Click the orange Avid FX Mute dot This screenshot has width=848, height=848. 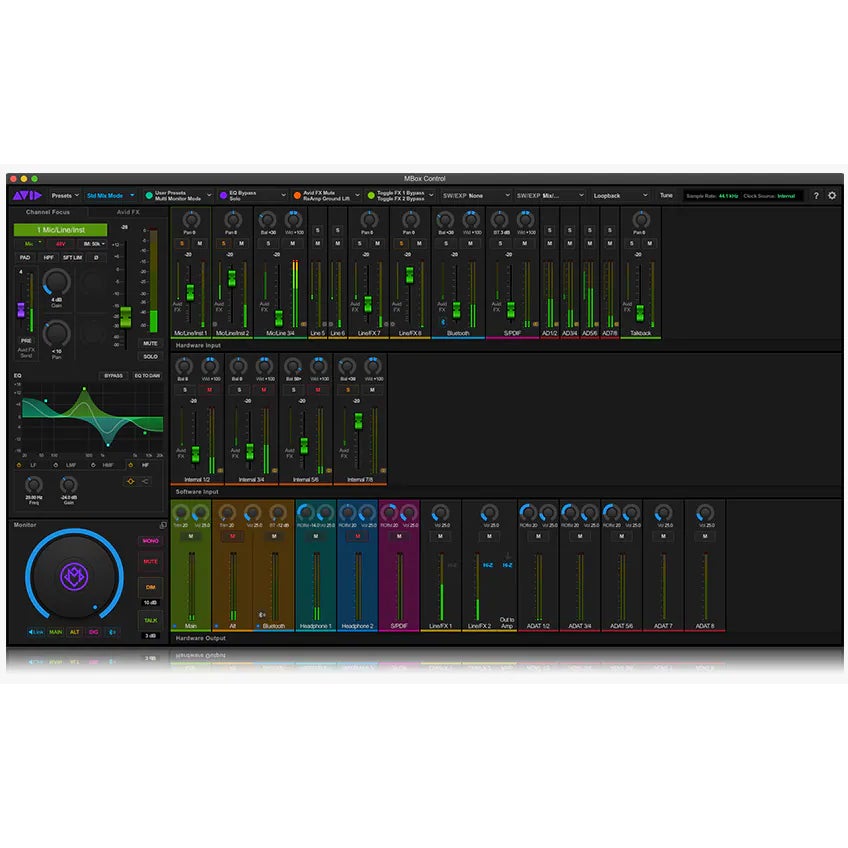[x=297, y=196]
